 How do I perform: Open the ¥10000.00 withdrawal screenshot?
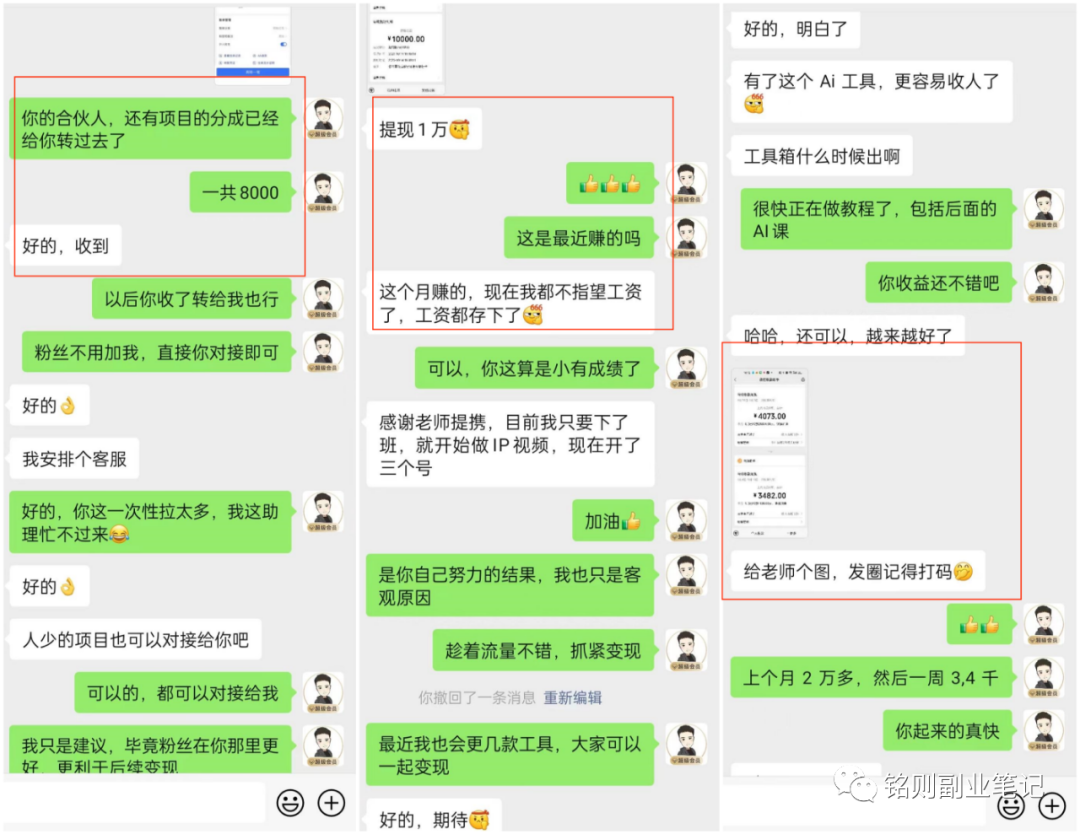click(404, 45)
